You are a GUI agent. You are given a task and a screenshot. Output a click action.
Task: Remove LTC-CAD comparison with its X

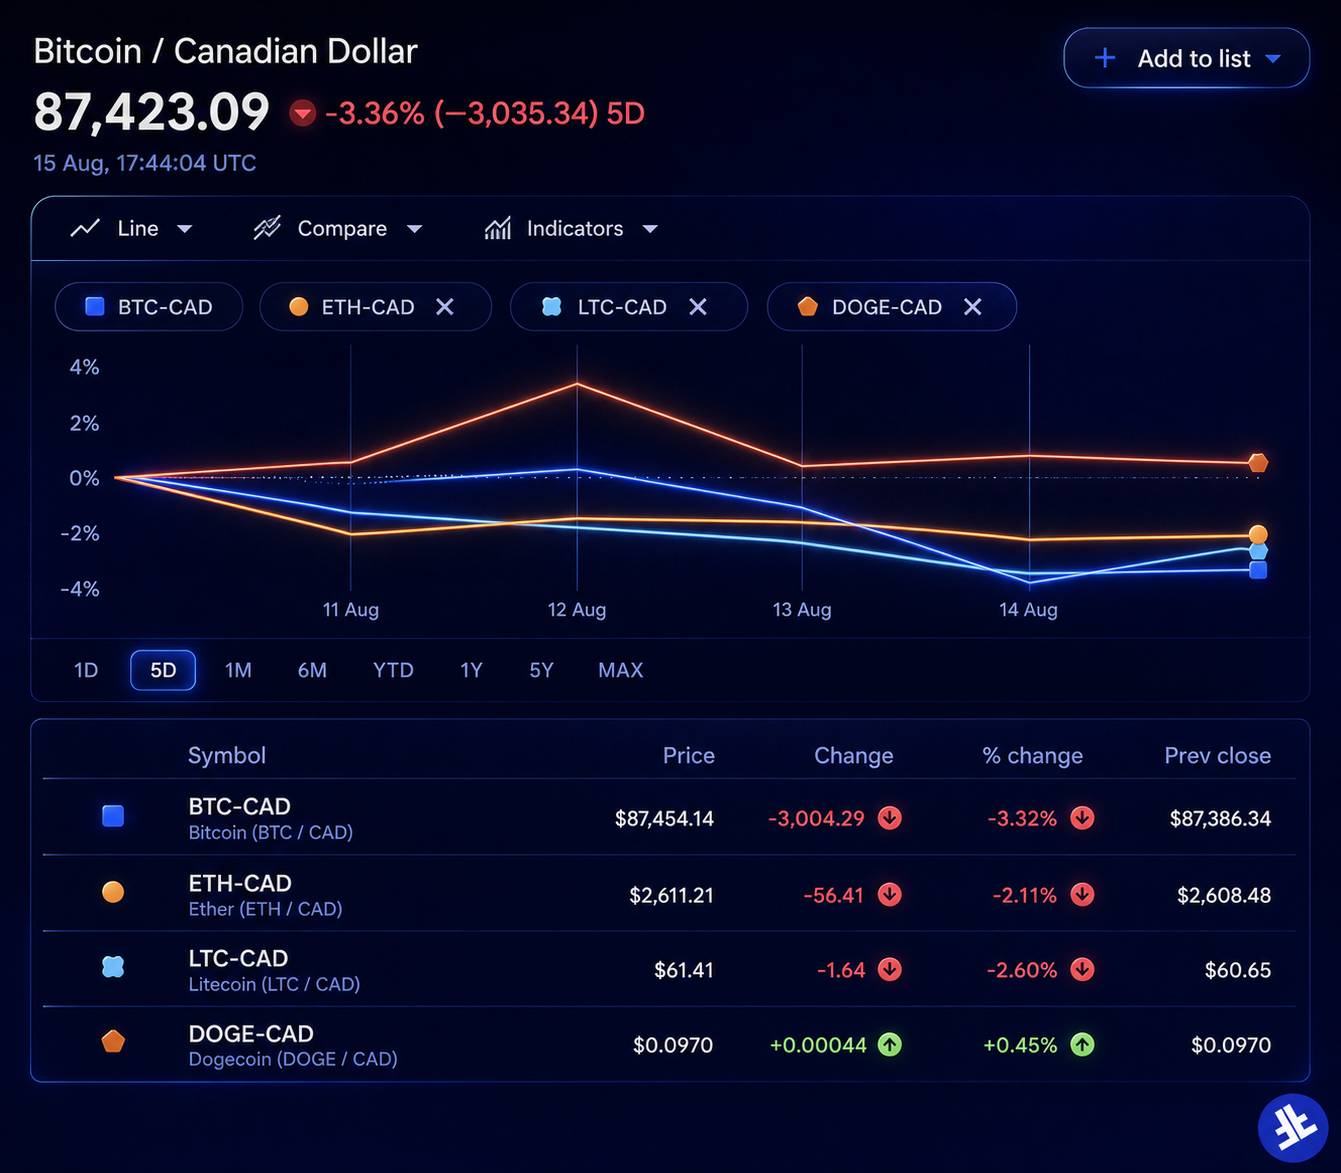tap(698, 307)
